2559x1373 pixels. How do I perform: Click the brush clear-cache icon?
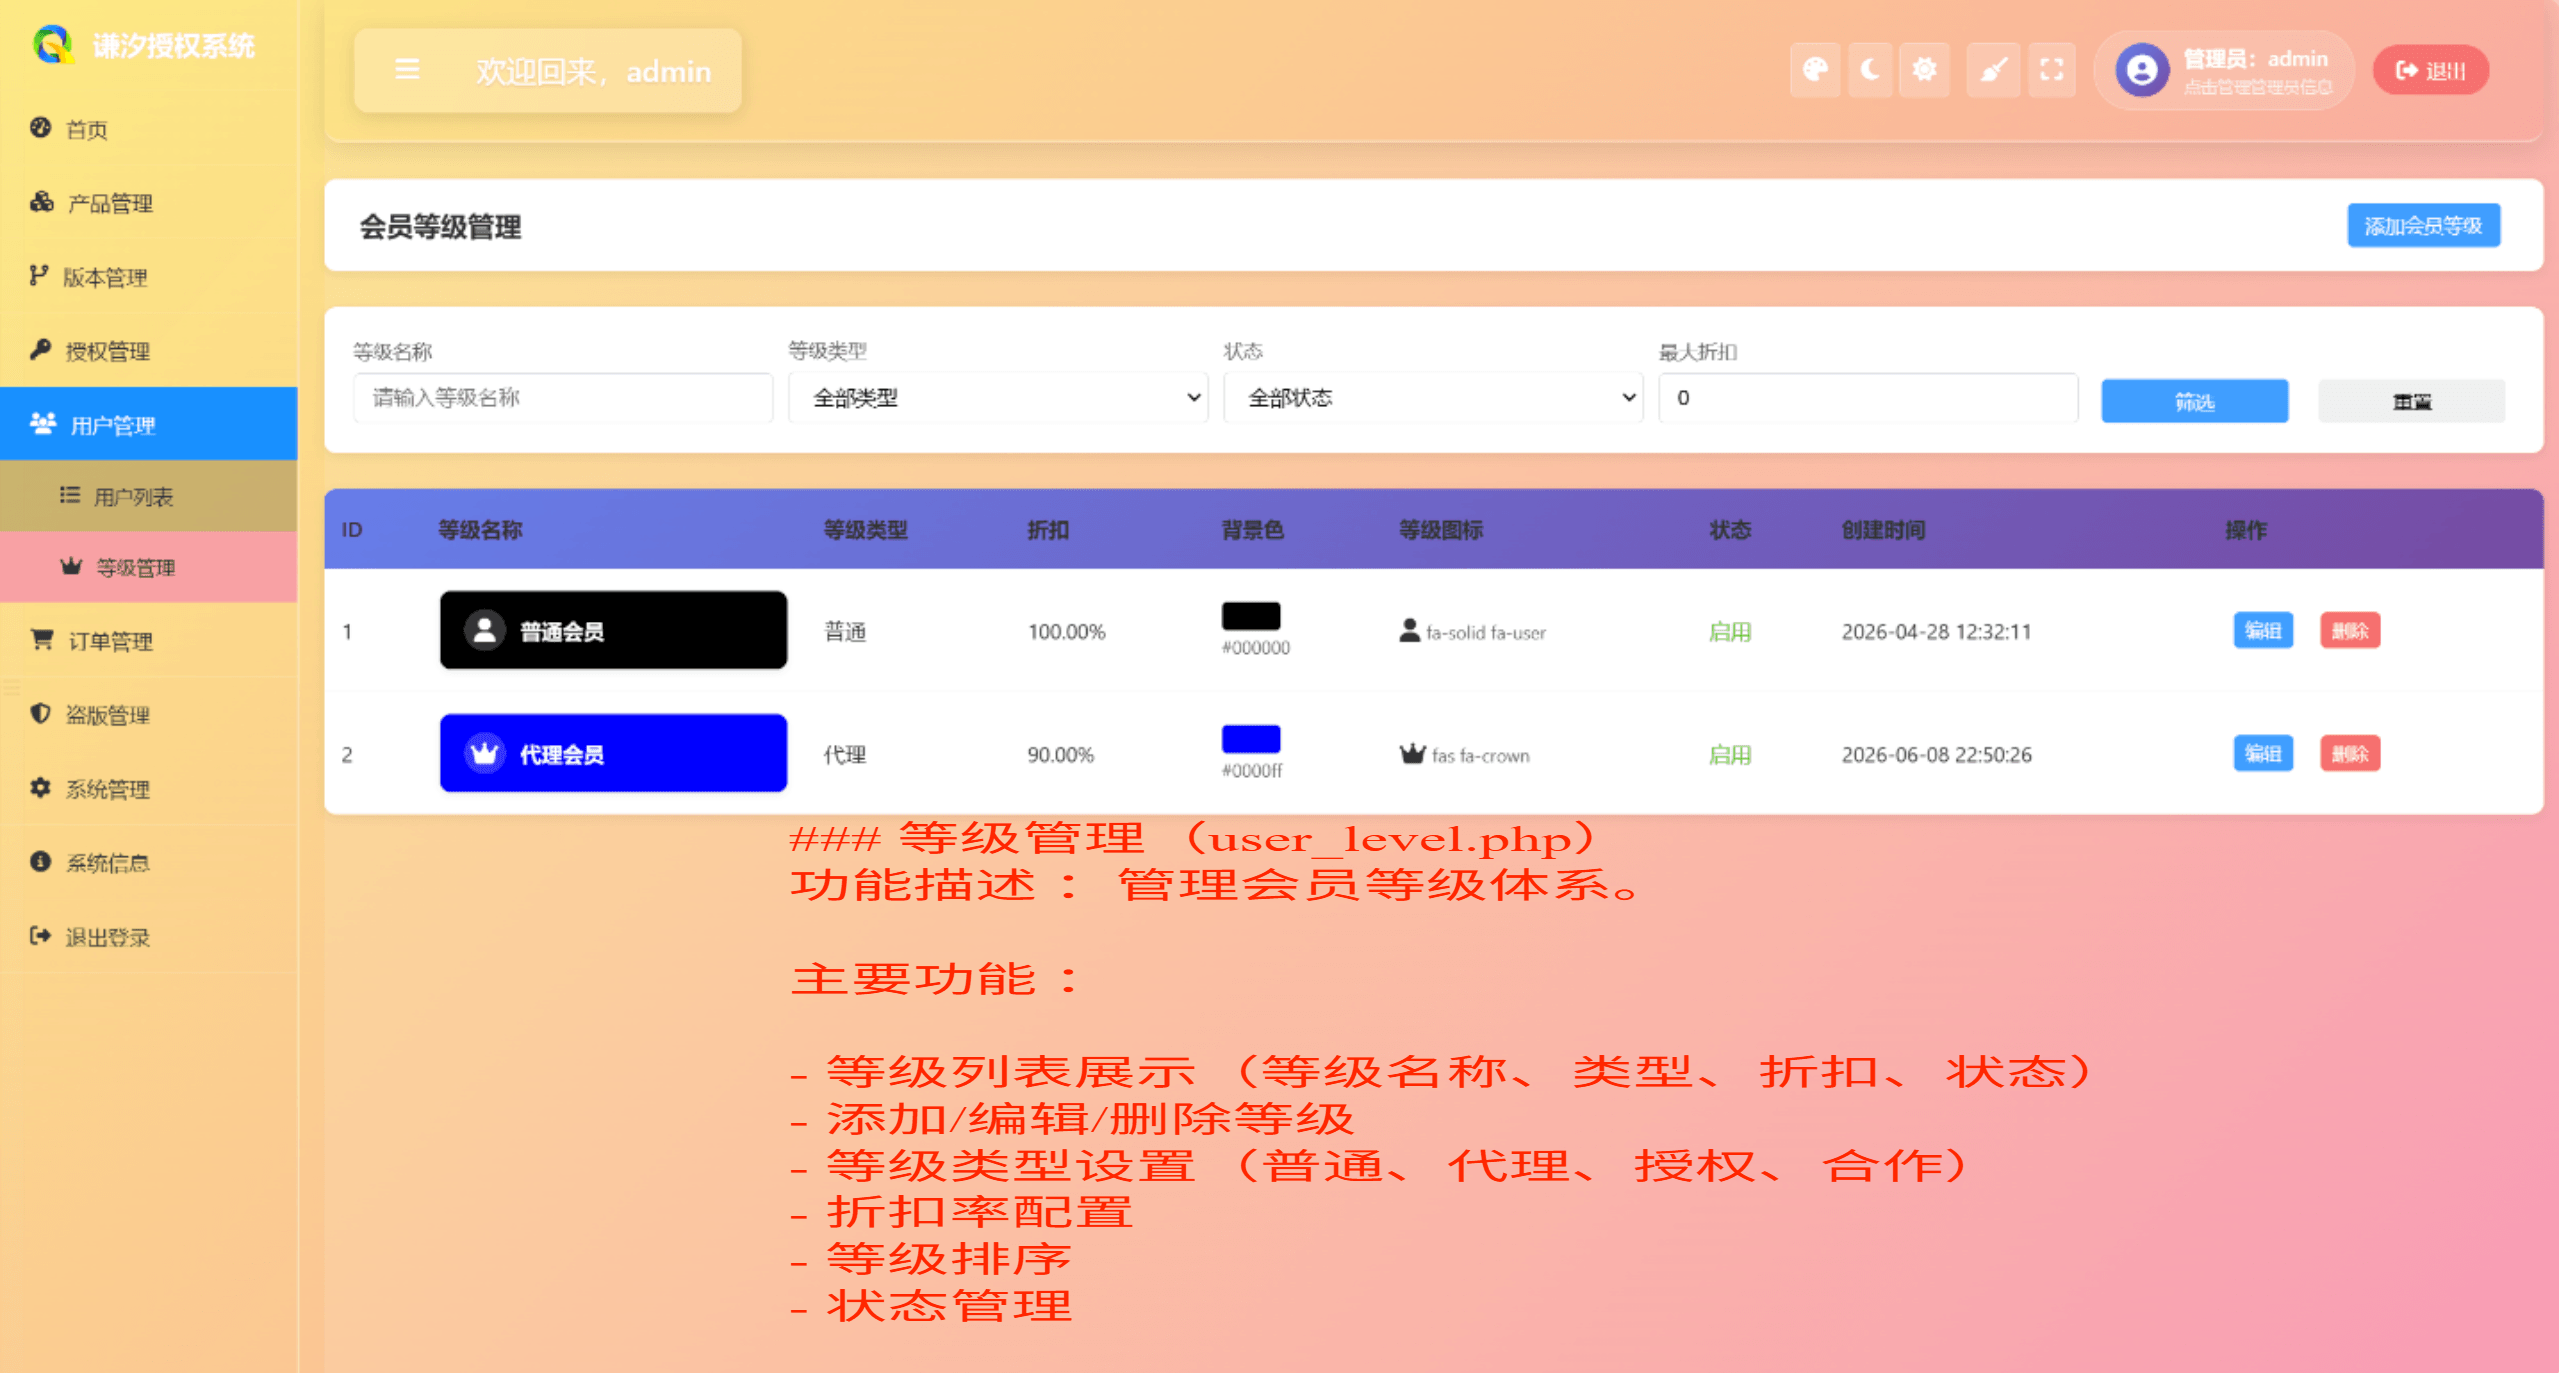tap(1993, 70)
